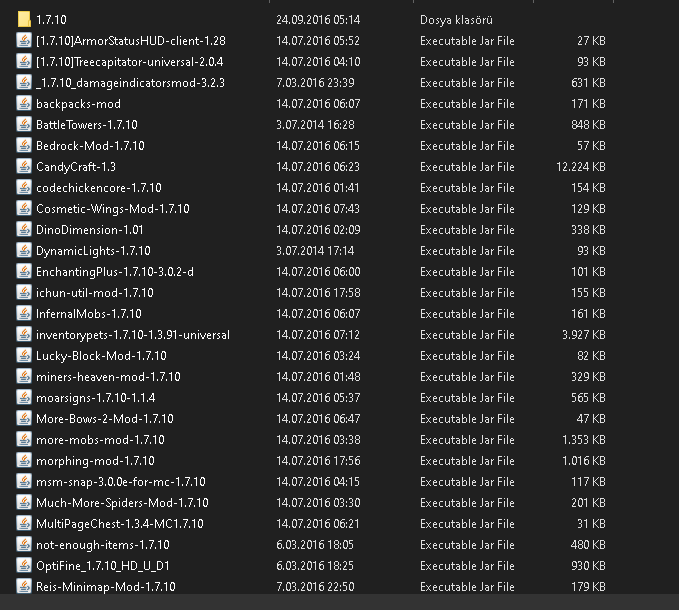Click the jar icon for OptiFine_1.7.10_HD_U_D1
This screenshot has height=610, width=679.
24,566
